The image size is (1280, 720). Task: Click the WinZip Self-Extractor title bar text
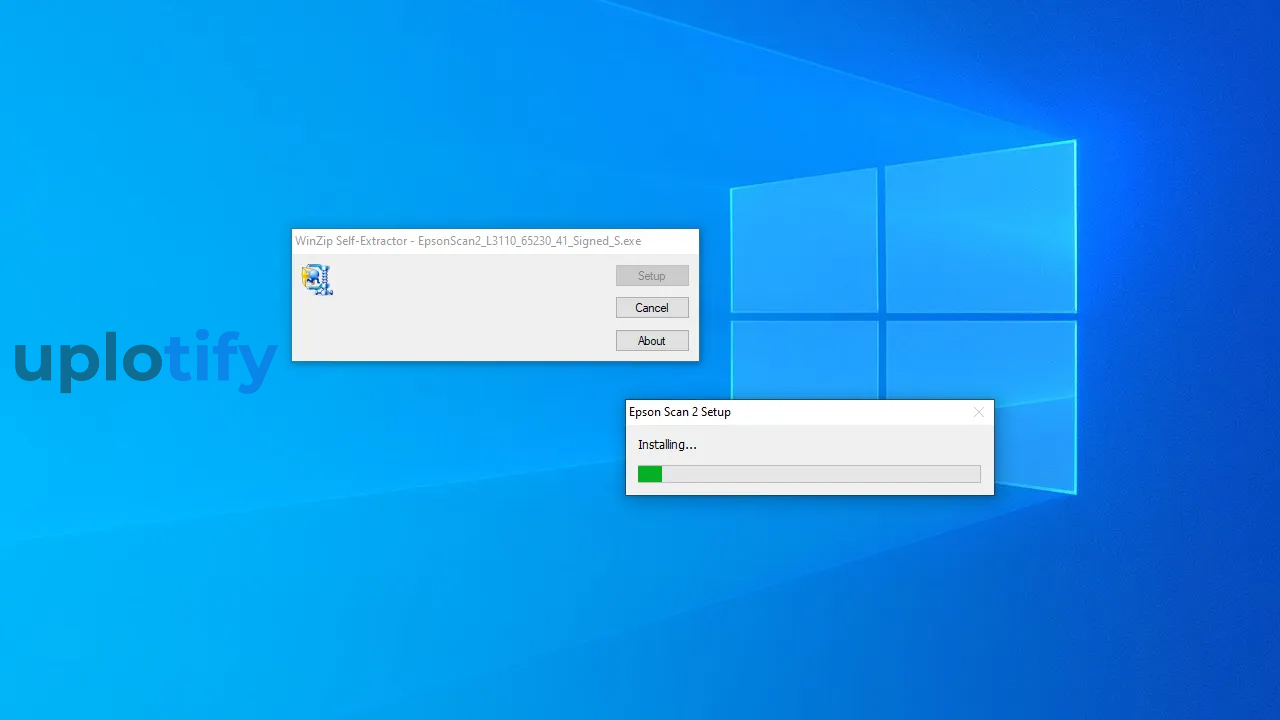click(468, 241)
